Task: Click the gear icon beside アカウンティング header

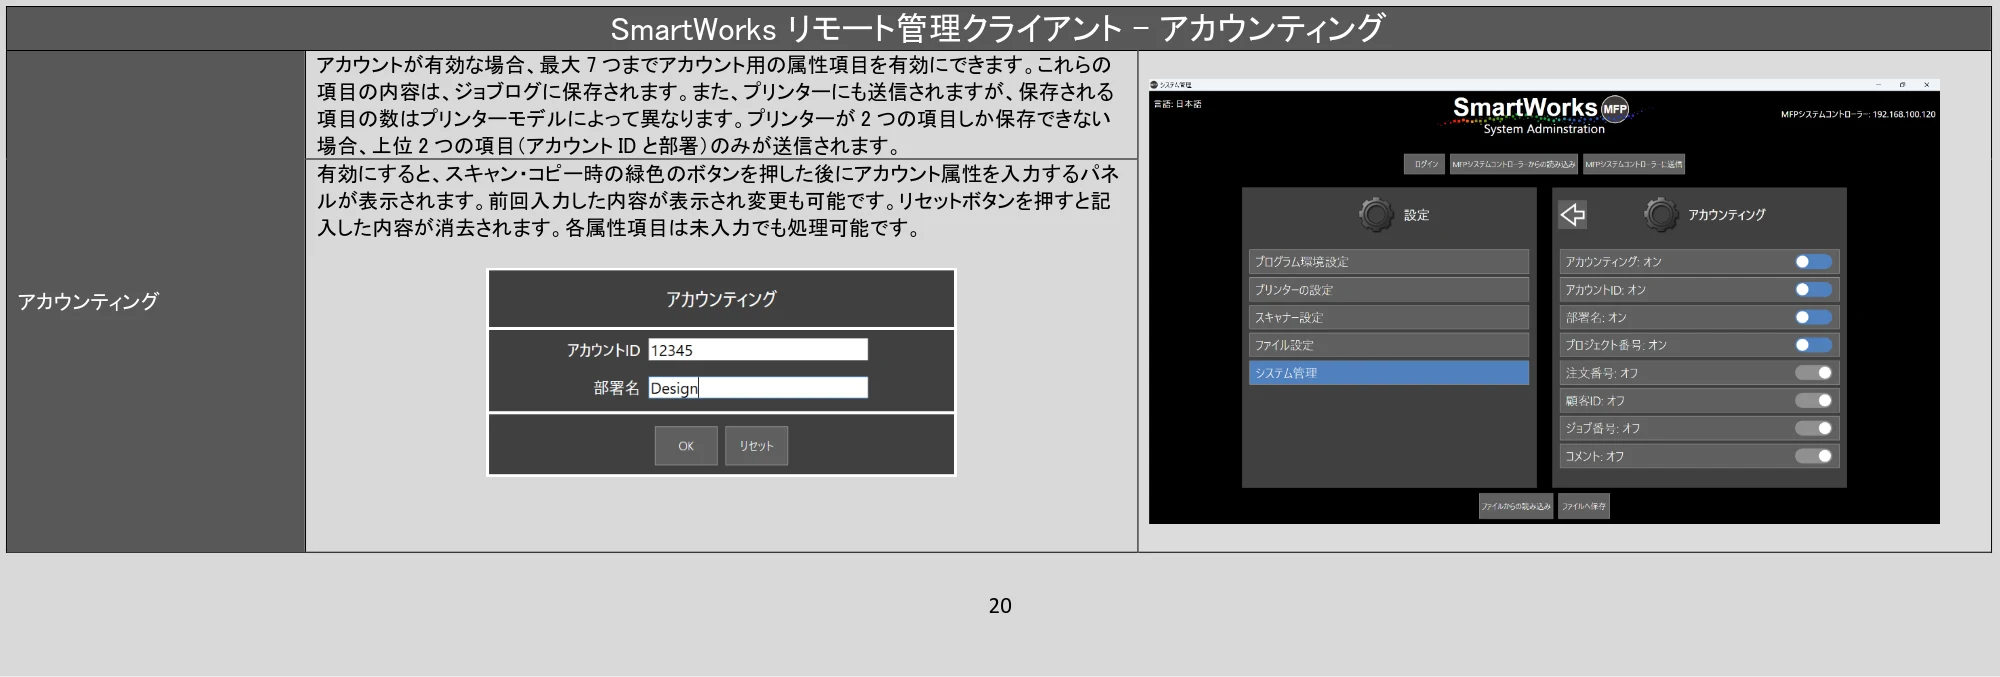Action: tap(1661, 214)
